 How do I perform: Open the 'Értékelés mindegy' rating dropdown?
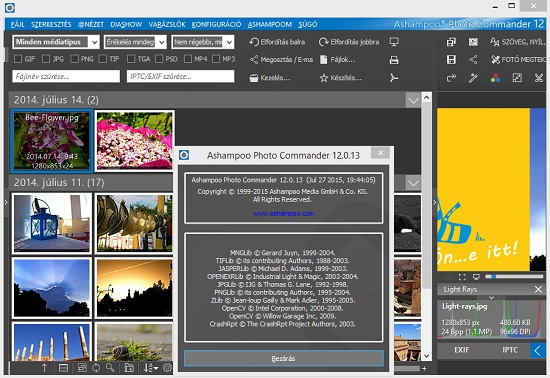pyautogui.click(x=135, y=42)
